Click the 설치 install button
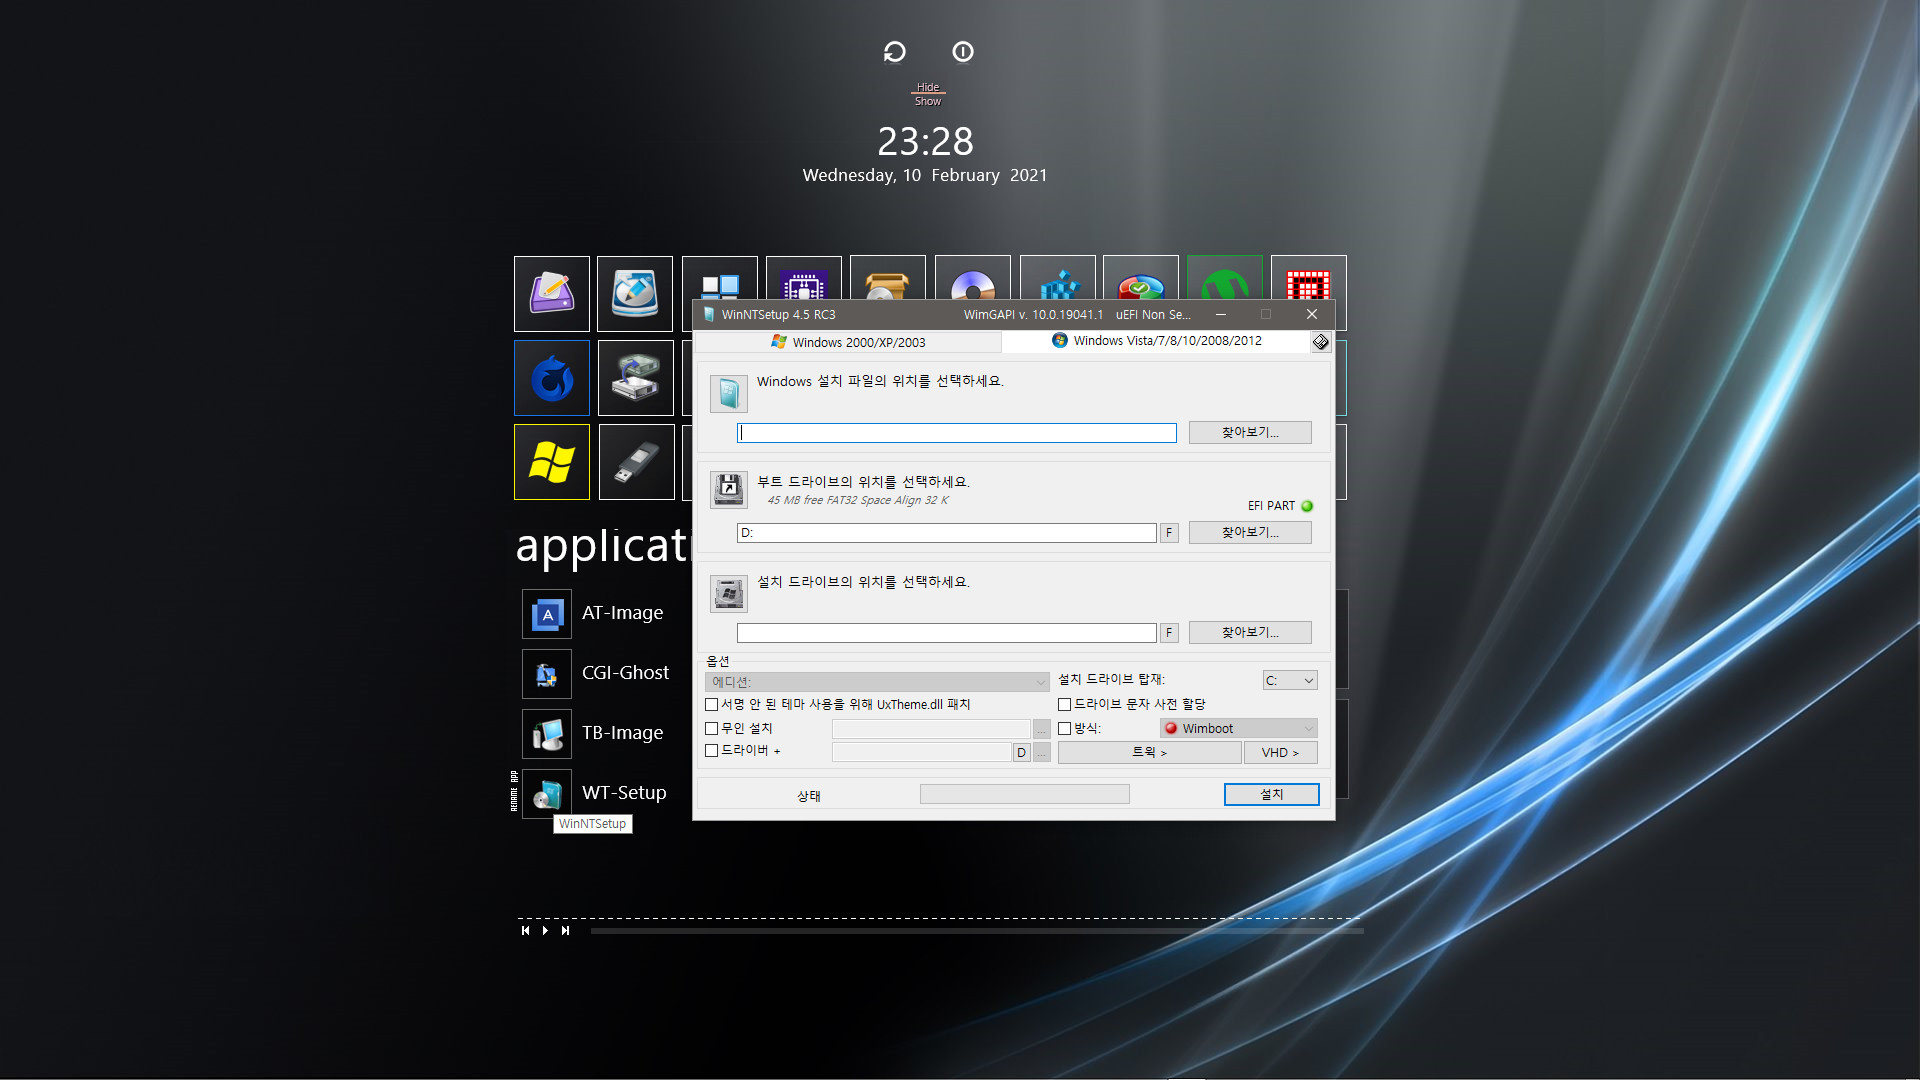The height and width of the screenshot is (1080, 1920). (x=1272, y=794)
